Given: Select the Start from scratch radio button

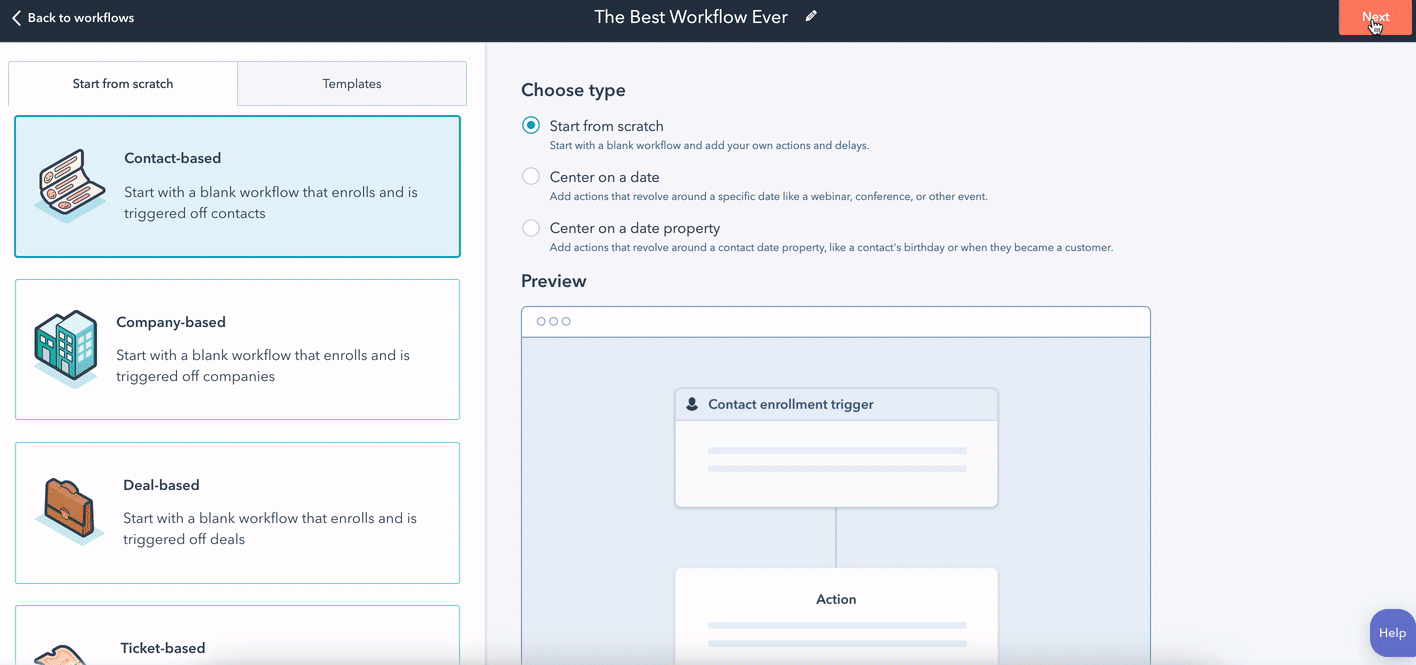Looking at the screenshot, I should click(x=531, y=126).
